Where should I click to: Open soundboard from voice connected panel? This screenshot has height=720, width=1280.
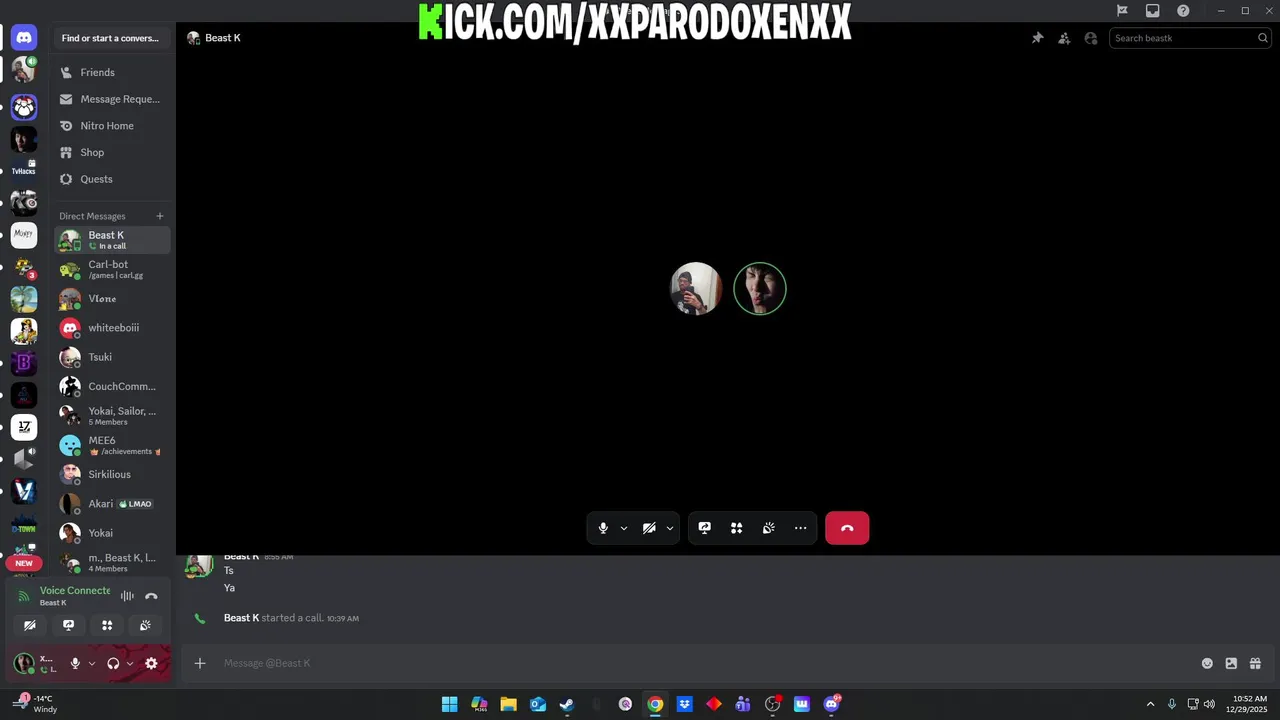145,625
